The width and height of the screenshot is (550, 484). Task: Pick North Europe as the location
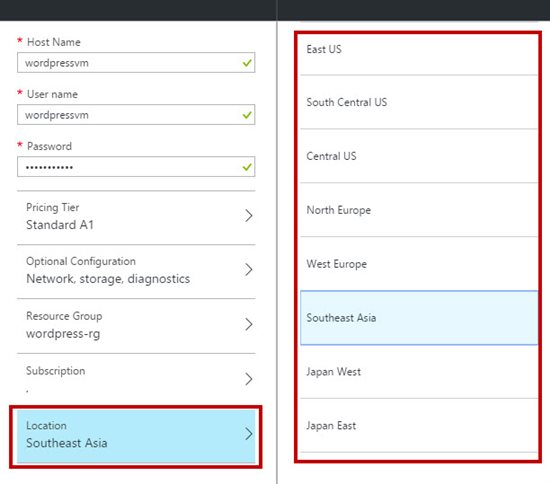[x=419, y=210]
